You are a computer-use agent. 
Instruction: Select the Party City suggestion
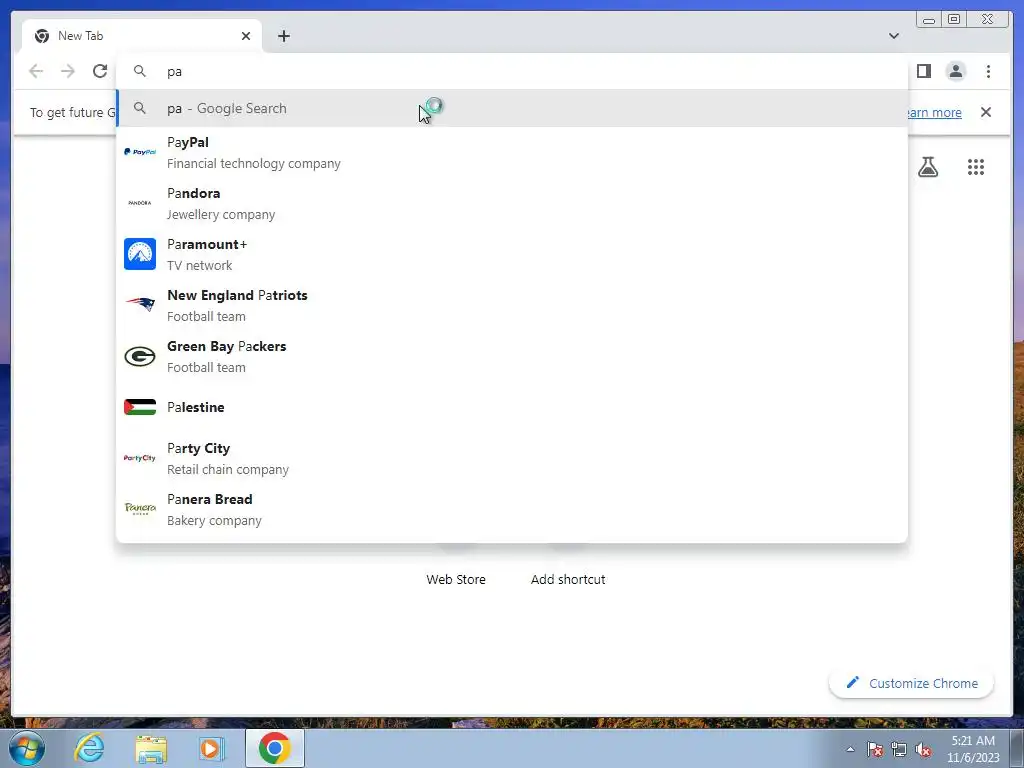tap(512, 458)
